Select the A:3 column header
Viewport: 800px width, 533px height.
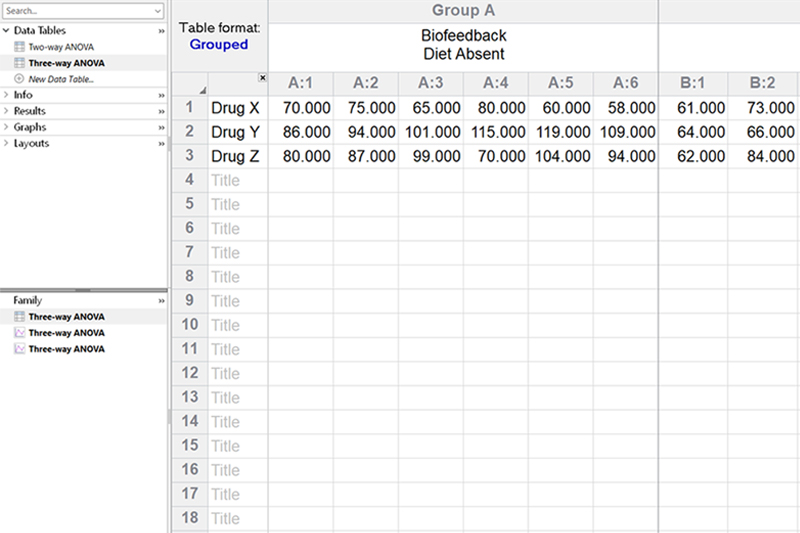tap(430, 83)
